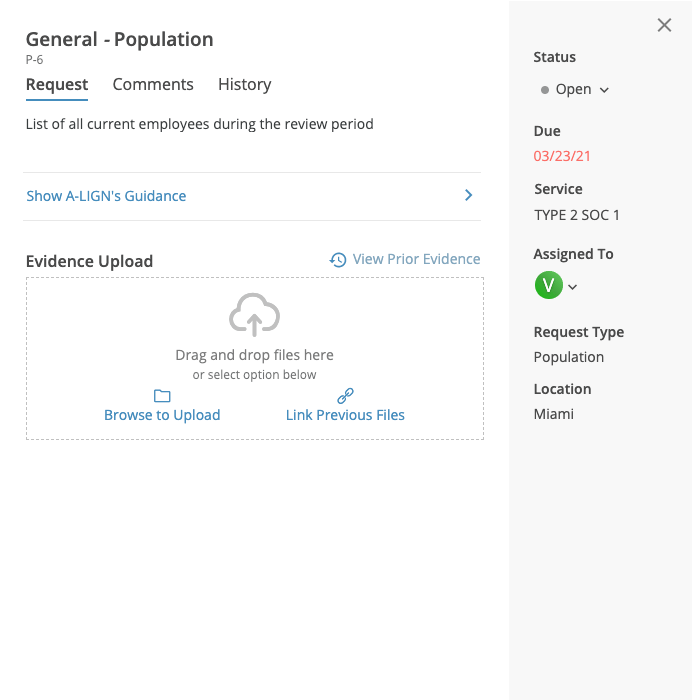Open the Assigned To dropdown arrow
692x700 pixels.
point(573,288)
